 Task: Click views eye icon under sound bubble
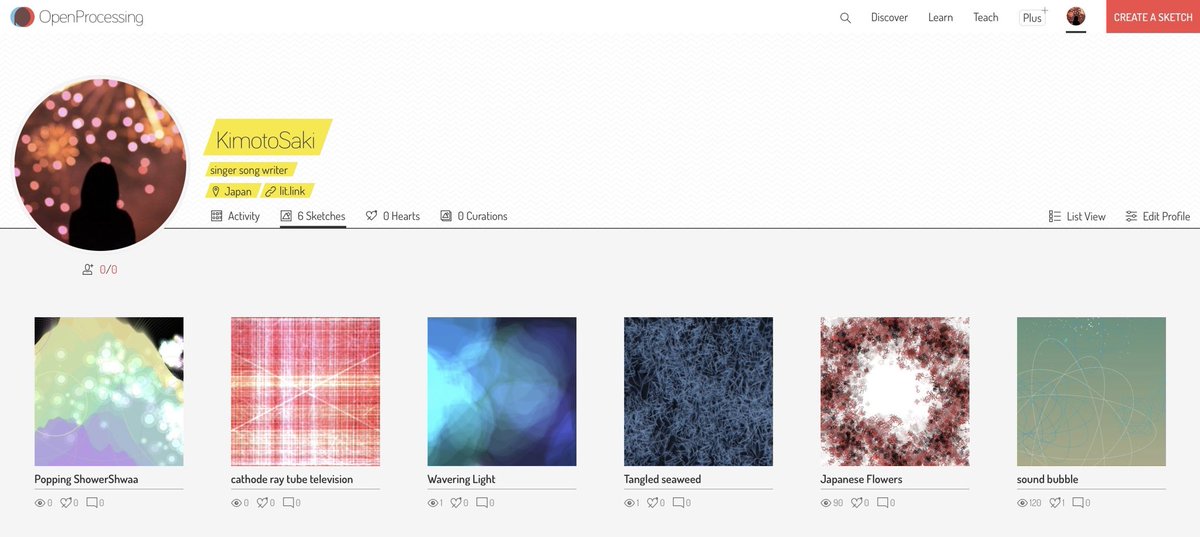1023,503
